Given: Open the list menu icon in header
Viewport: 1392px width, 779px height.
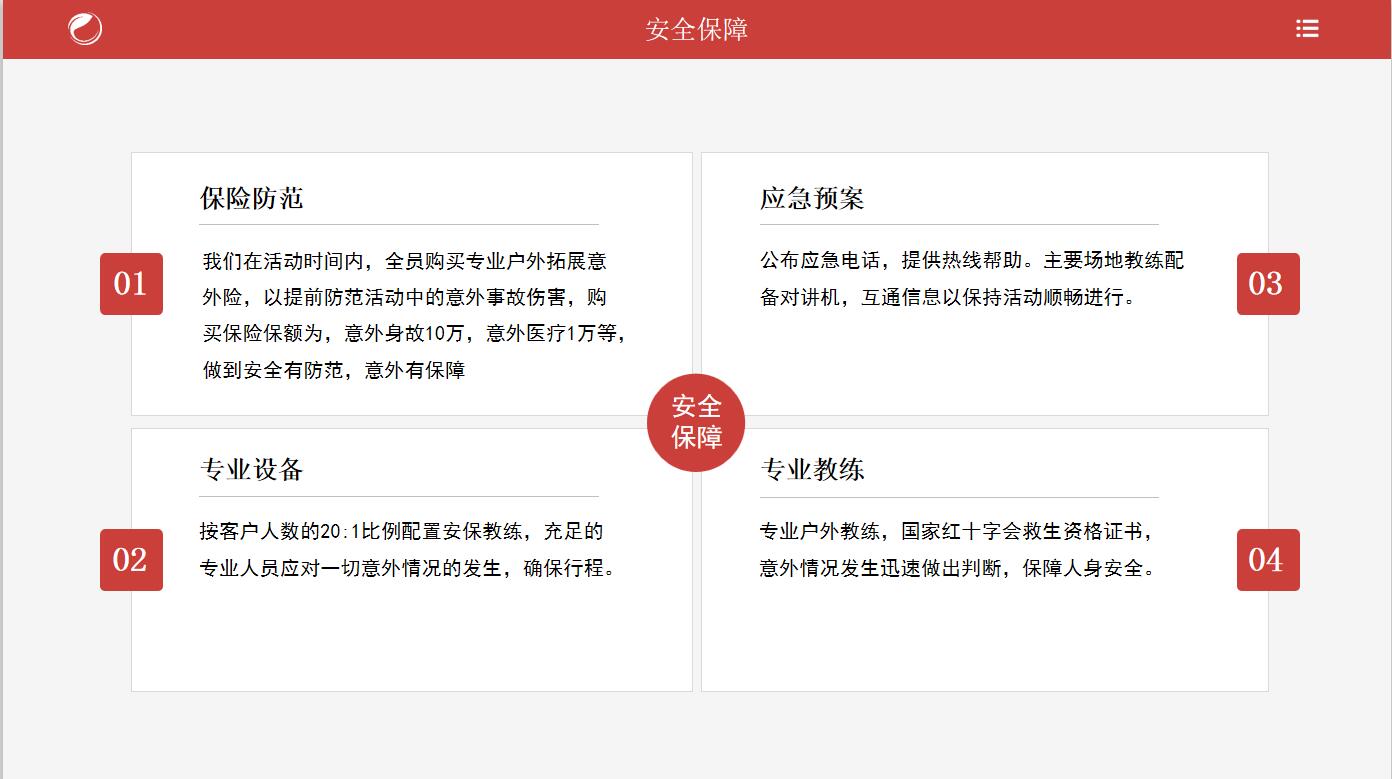Looking at the screenshot, I should [1306, 29].
